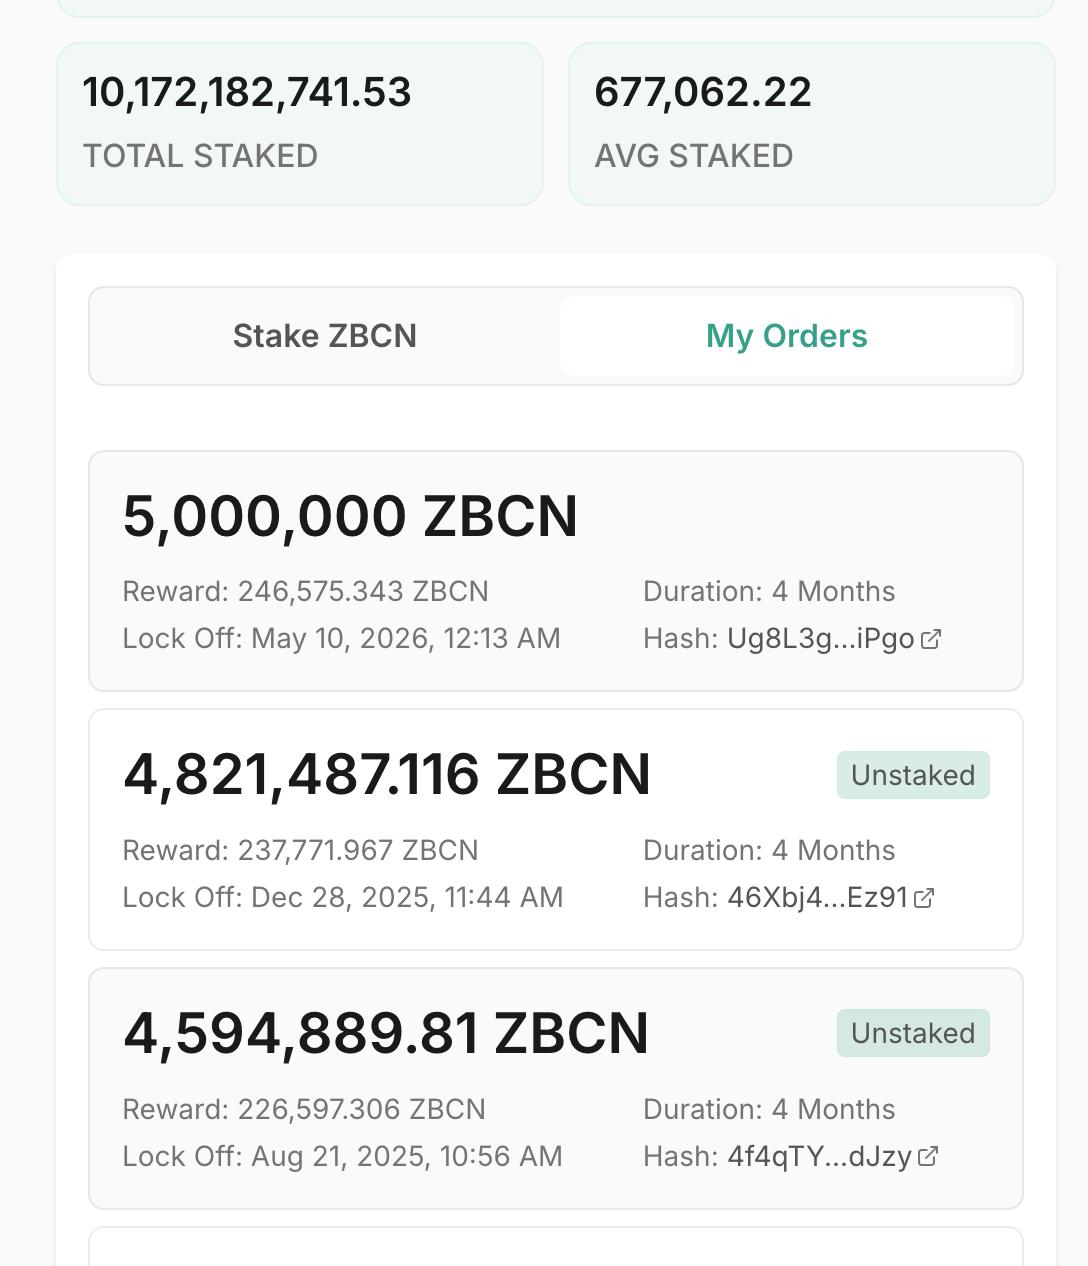Switch to the Stake ZBCN tab
This screenshot has width=1088, height=1266.
pyautogui.click(x=325, y=336)
